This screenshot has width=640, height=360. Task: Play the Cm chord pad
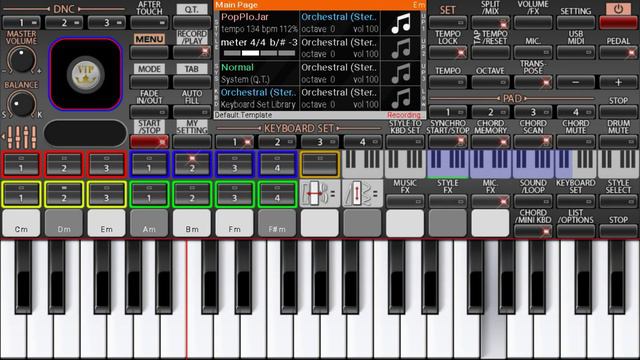21,223
